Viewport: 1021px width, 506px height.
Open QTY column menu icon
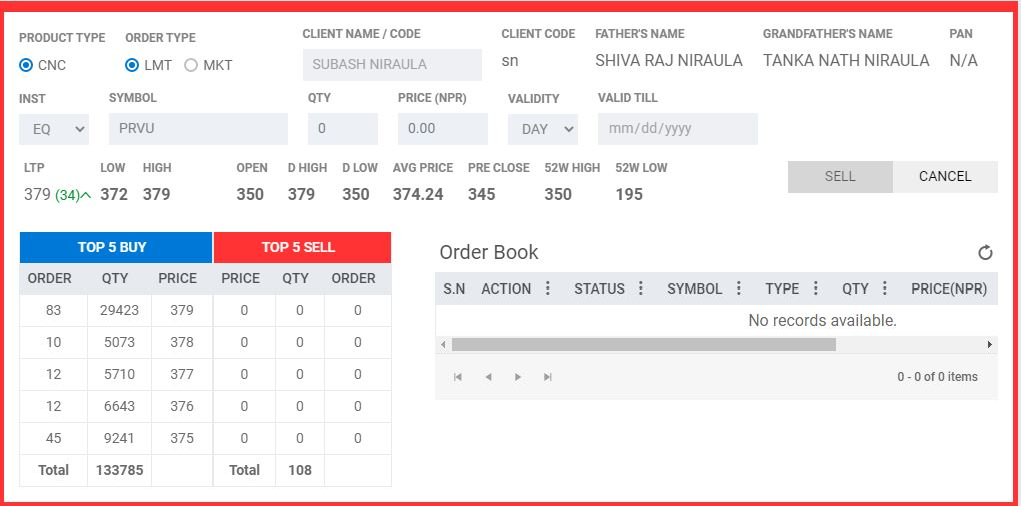885,289
